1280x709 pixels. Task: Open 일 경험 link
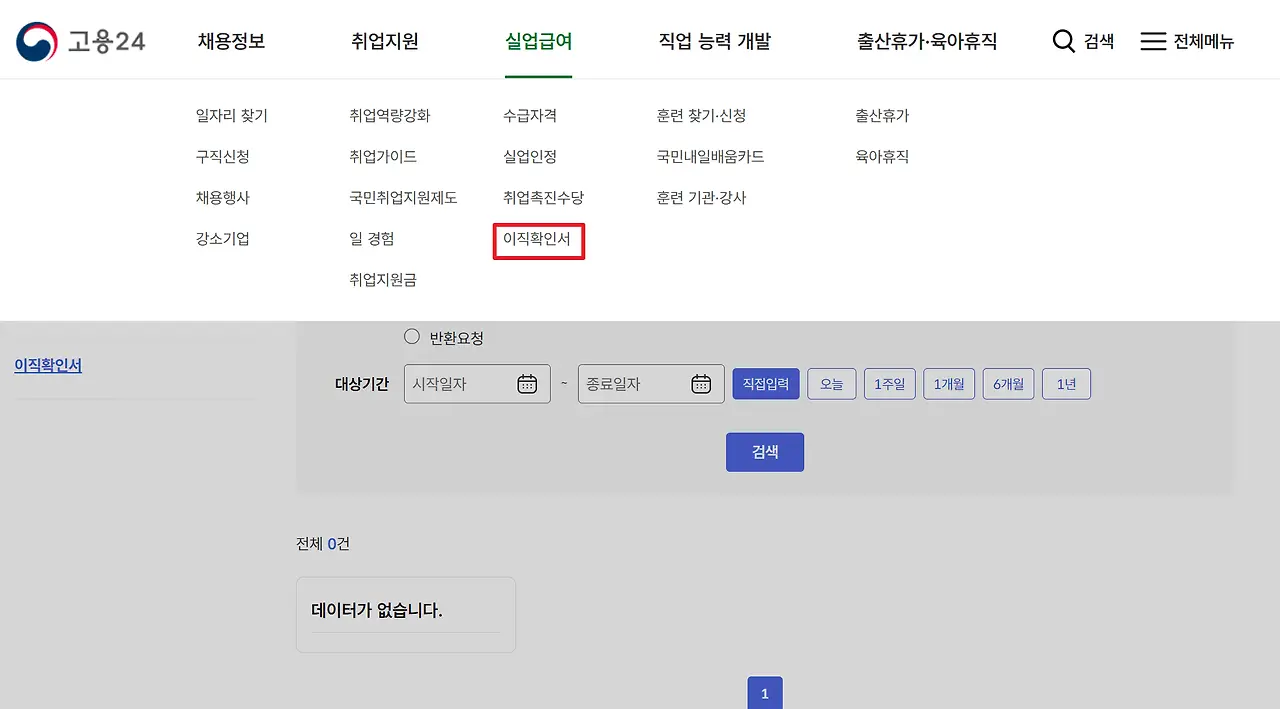point(372,239)
